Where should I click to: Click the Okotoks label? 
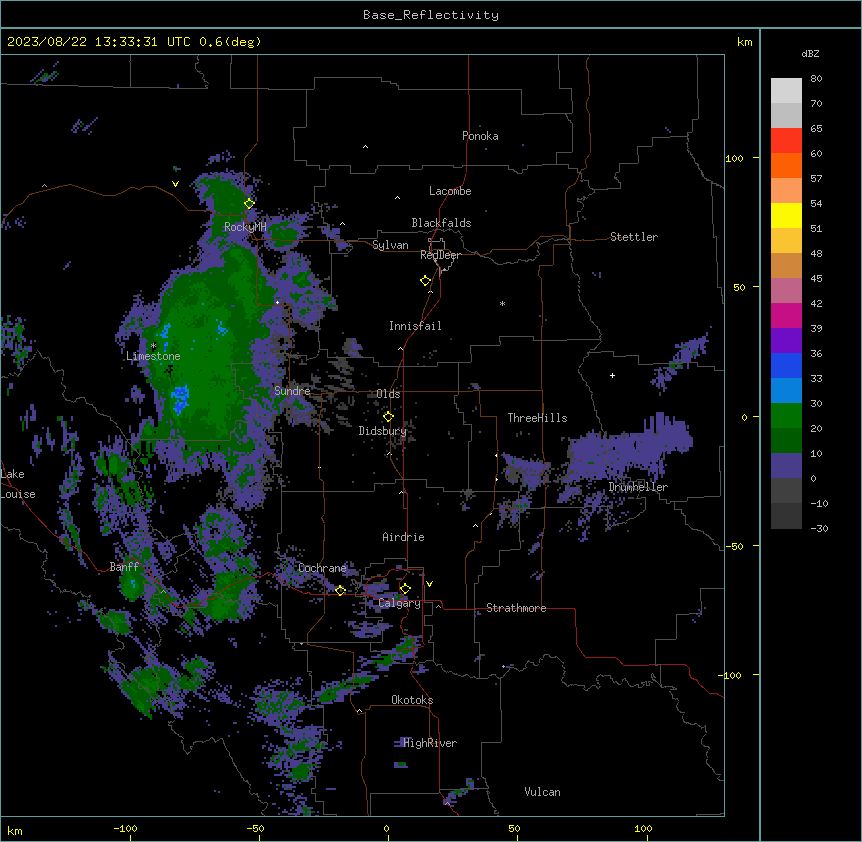pyautogui.click(x=412, y=700)
